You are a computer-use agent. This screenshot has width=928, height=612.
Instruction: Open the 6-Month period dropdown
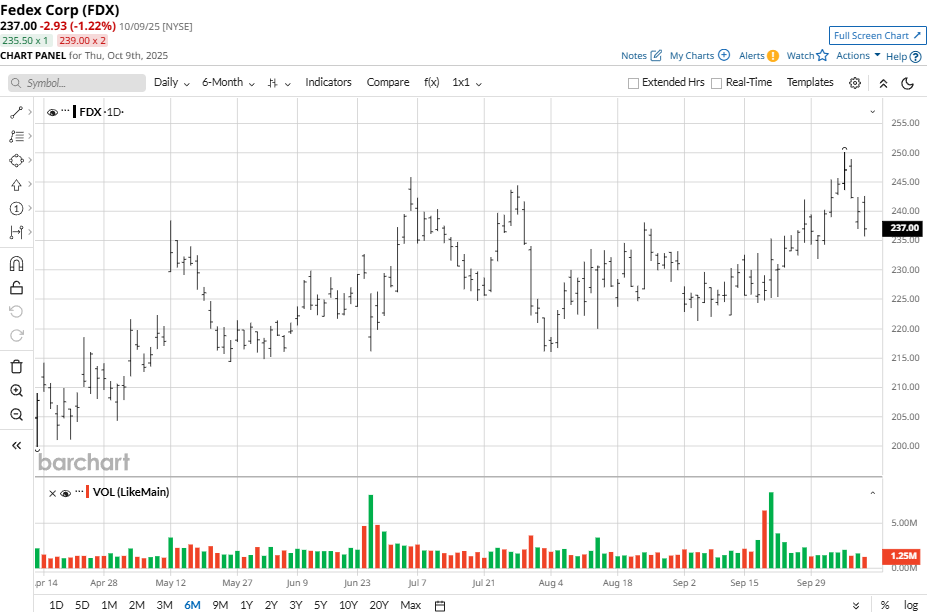pos(228,82)
